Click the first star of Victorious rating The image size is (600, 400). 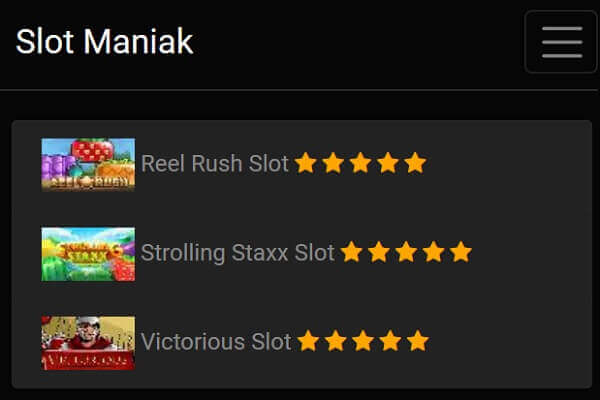(308, 341)
